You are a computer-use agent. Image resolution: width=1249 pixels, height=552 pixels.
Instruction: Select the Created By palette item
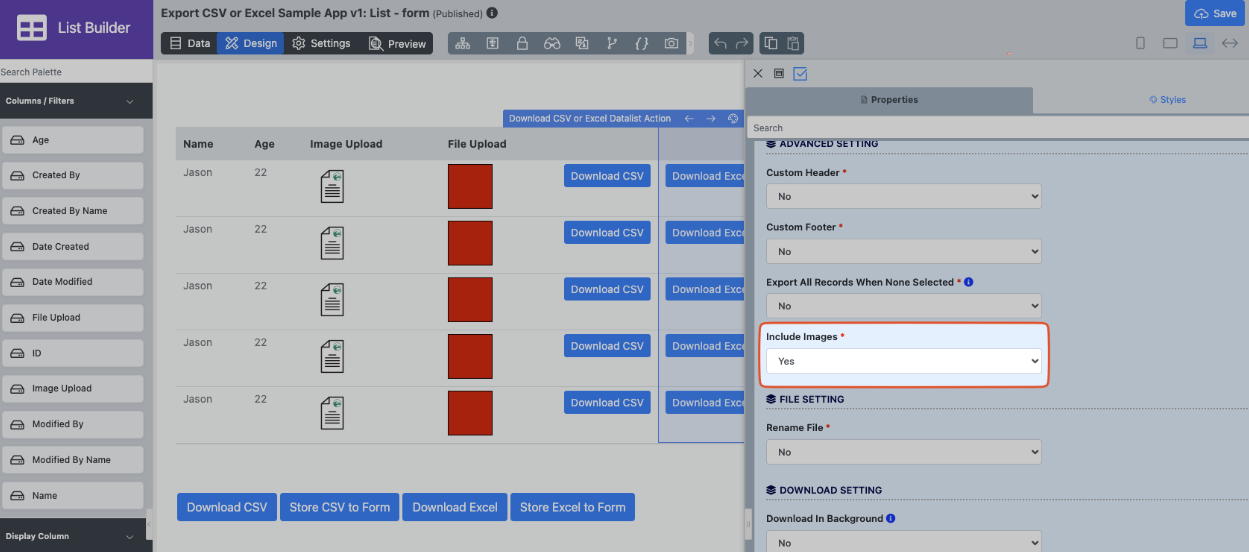click(73, 175)
